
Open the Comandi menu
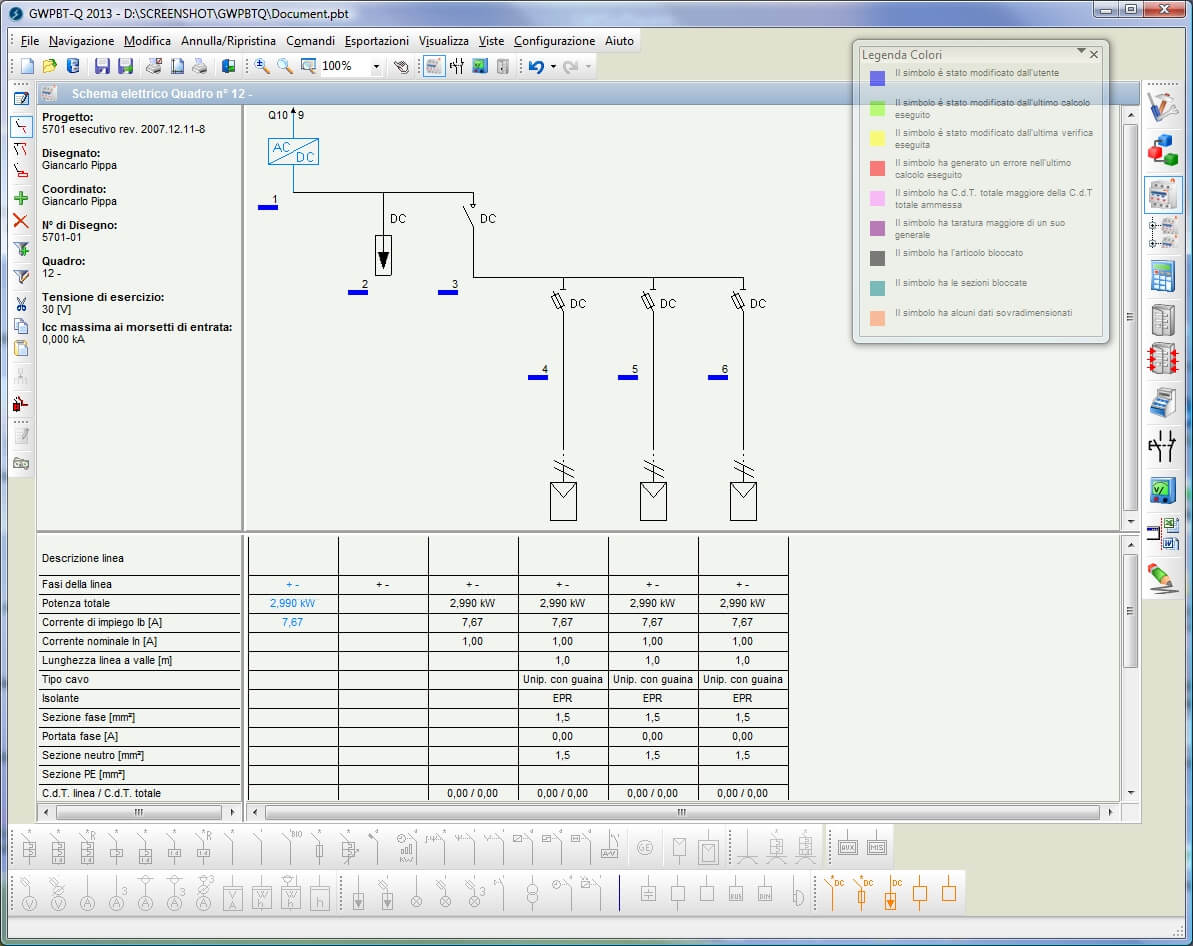(x=310, y=40)
